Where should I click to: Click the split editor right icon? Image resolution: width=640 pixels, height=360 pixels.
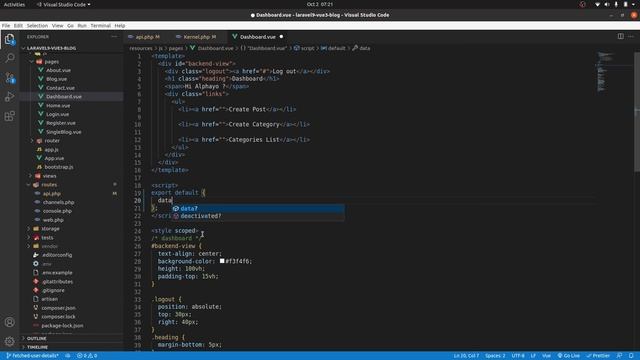[620, 36]
